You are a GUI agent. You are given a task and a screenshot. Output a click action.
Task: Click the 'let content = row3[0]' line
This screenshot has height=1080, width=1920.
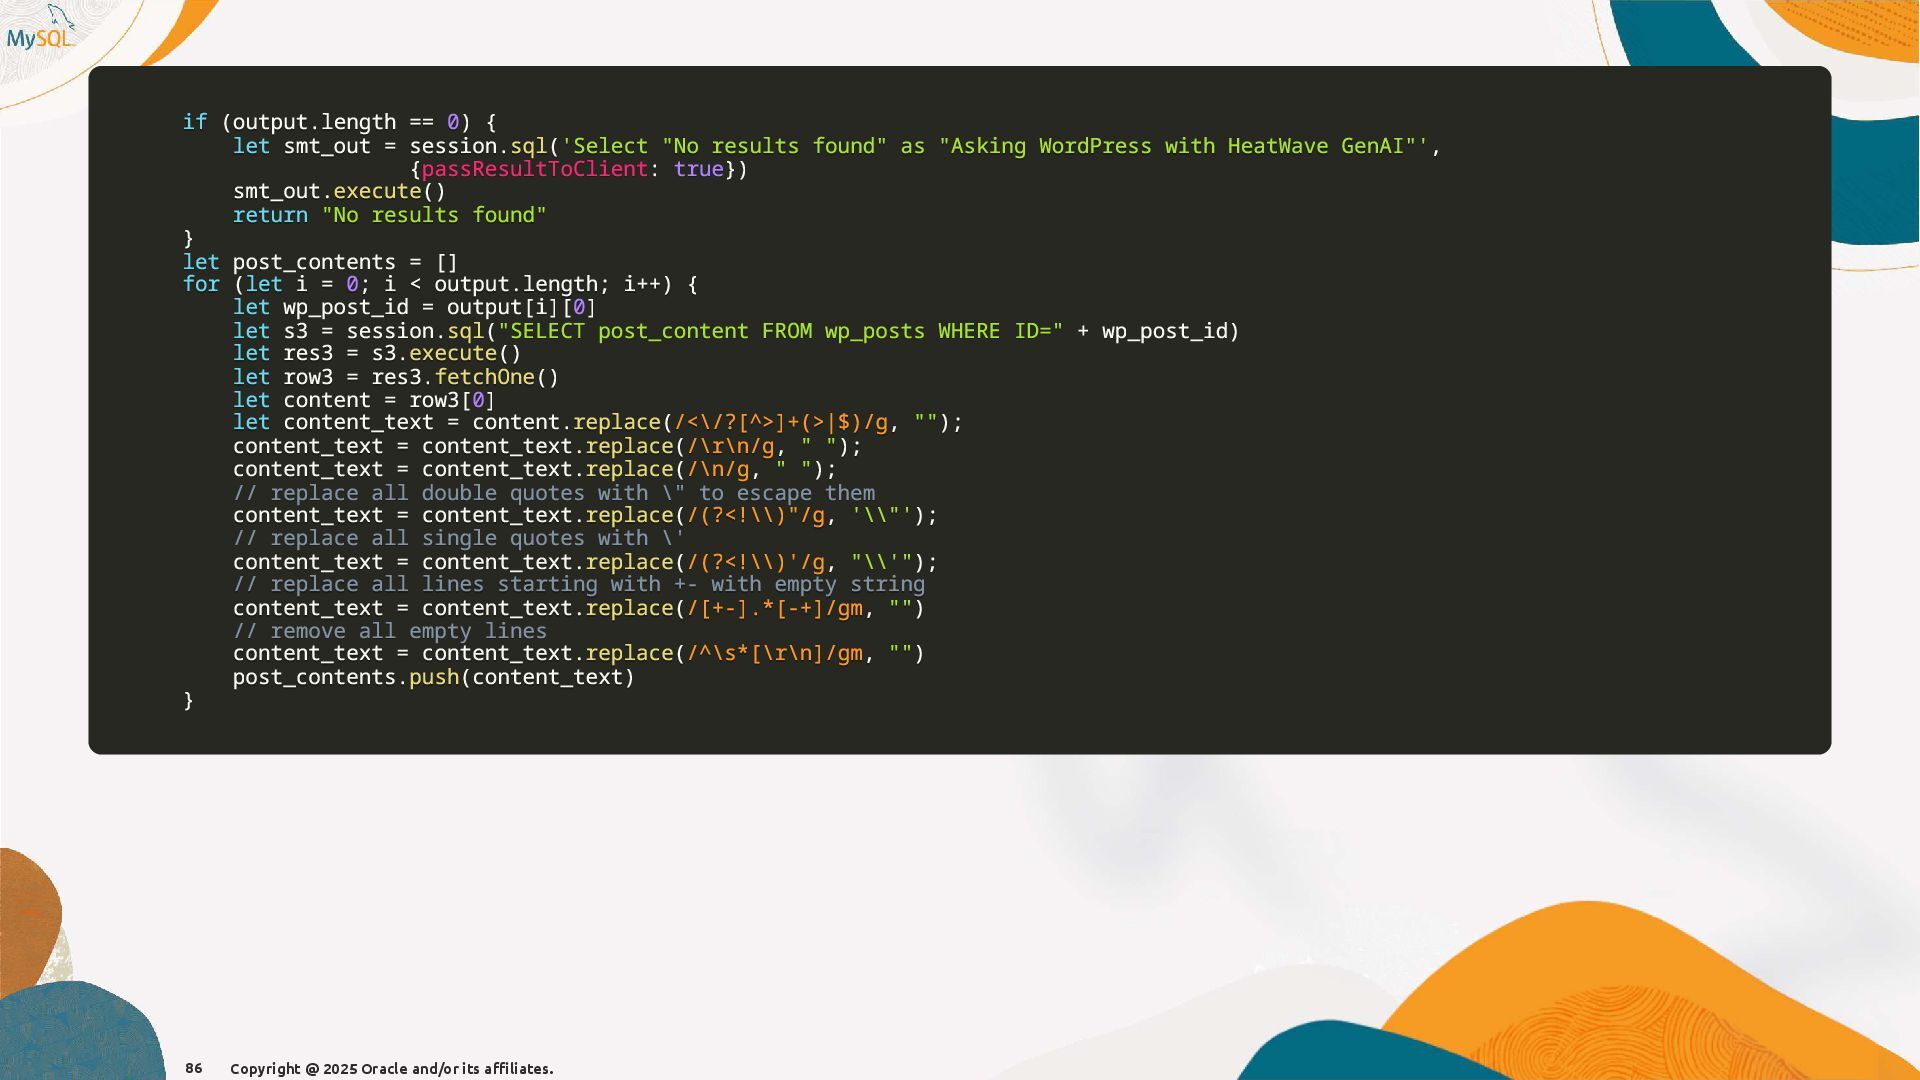point(364,400)
